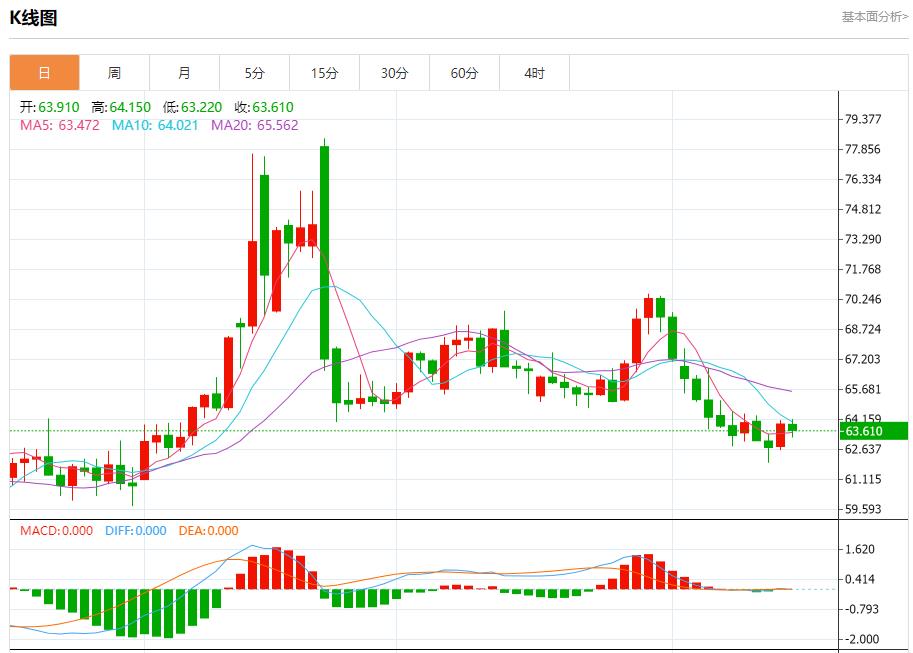Click the K线图 title heading
Screen dimensions: 913x653
click(x=33, y=18)
